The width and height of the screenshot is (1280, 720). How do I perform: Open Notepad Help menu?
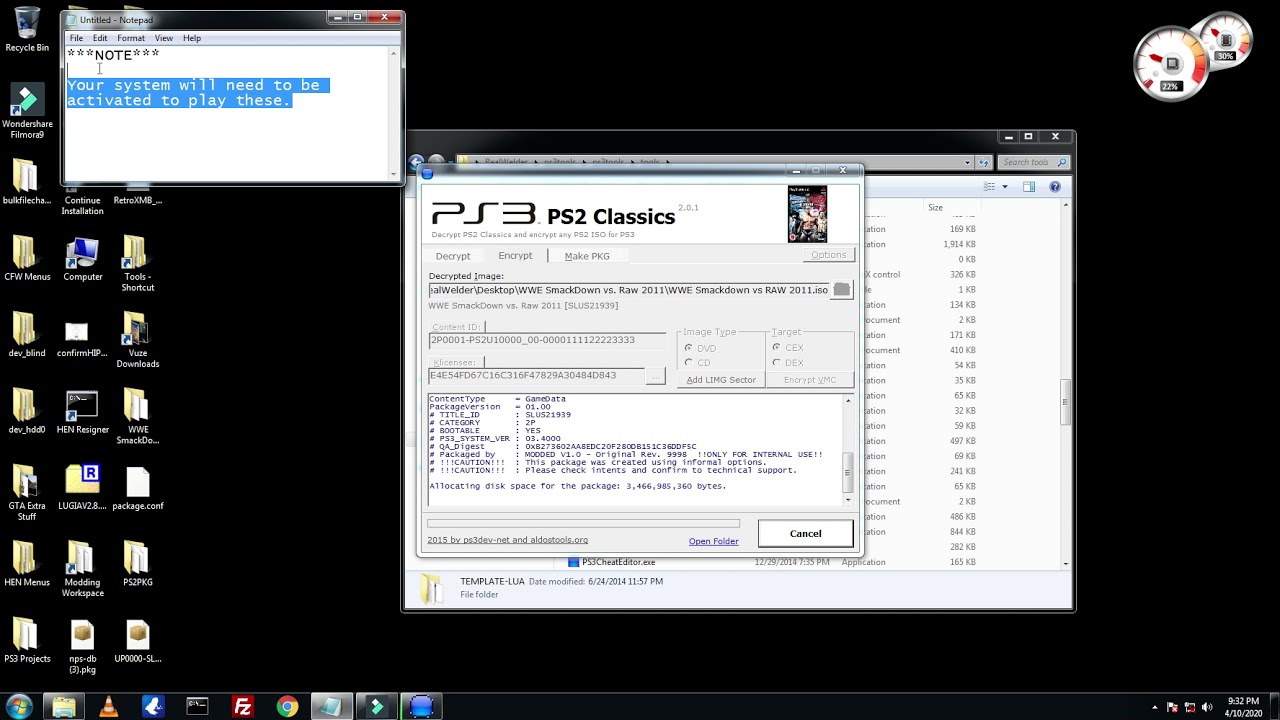(192, 38)
